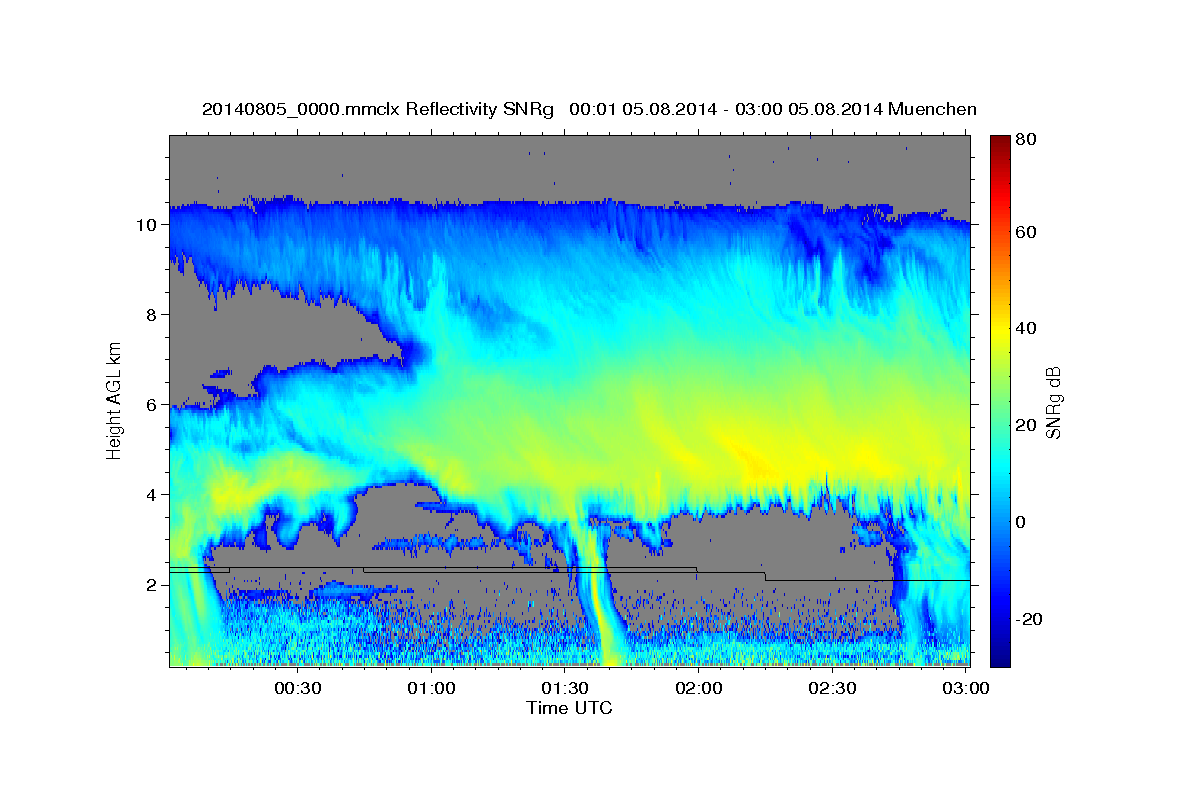
Task: Click the 01:00 time tick label
Action: coord(431,689)
